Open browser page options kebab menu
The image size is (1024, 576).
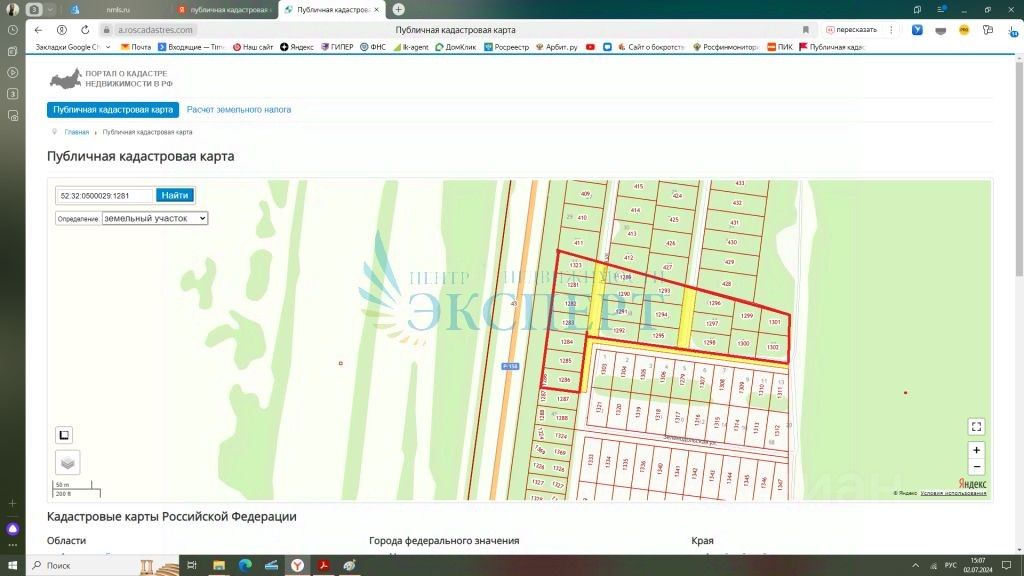(891, 30)
